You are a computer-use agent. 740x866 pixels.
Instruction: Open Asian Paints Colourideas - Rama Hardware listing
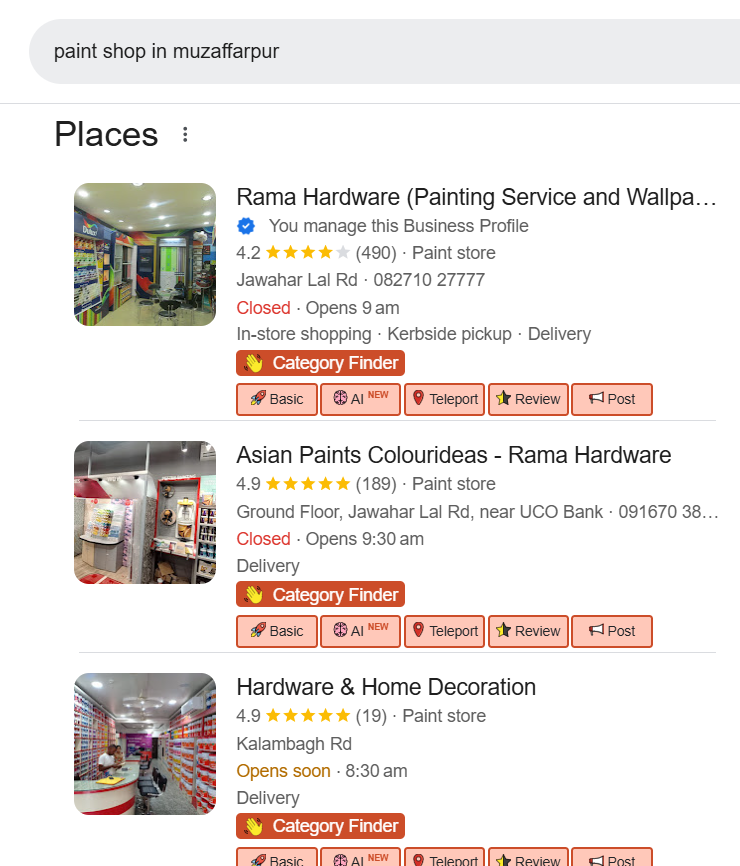point(453,455)
